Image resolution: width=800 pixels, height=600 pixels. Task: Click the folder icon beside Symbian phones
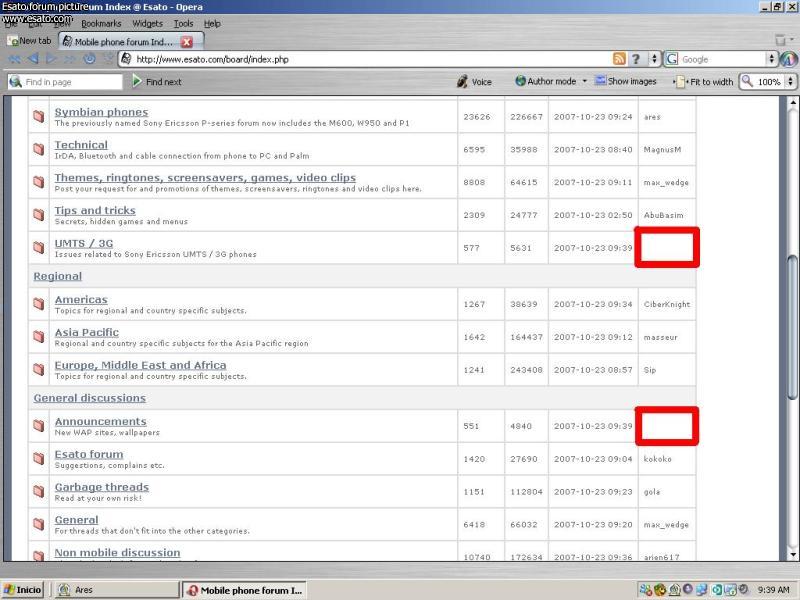(x=39, y=116)
